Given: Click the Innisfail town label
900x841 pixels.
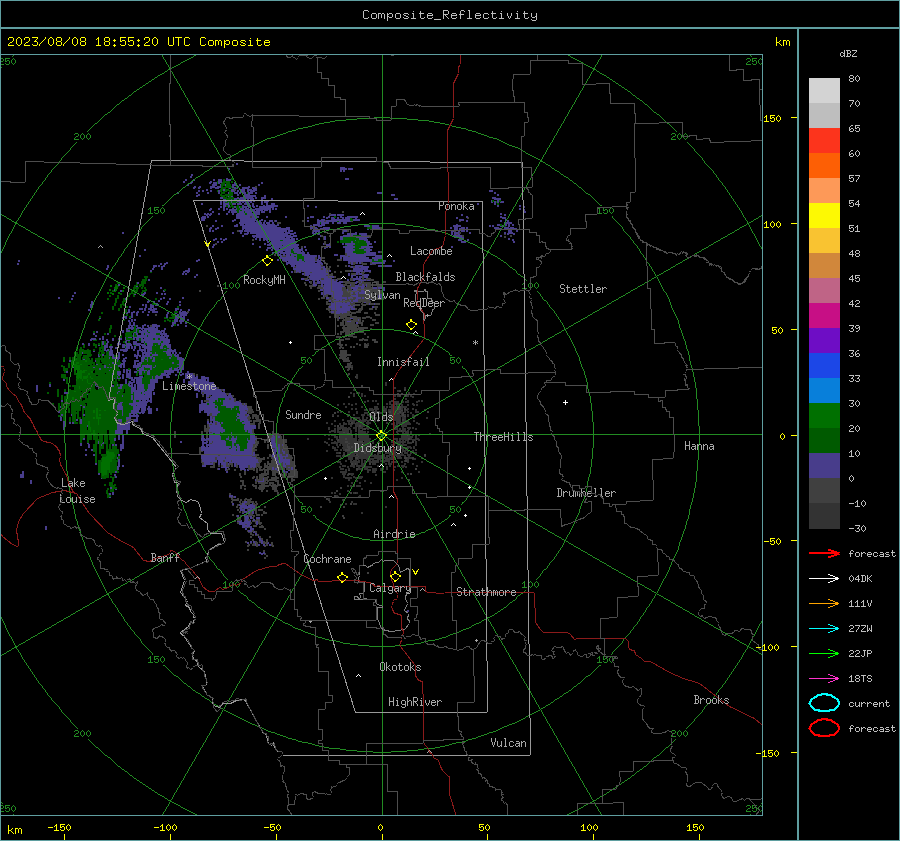Looking at the screenshot, I should (x=403, y=362).
